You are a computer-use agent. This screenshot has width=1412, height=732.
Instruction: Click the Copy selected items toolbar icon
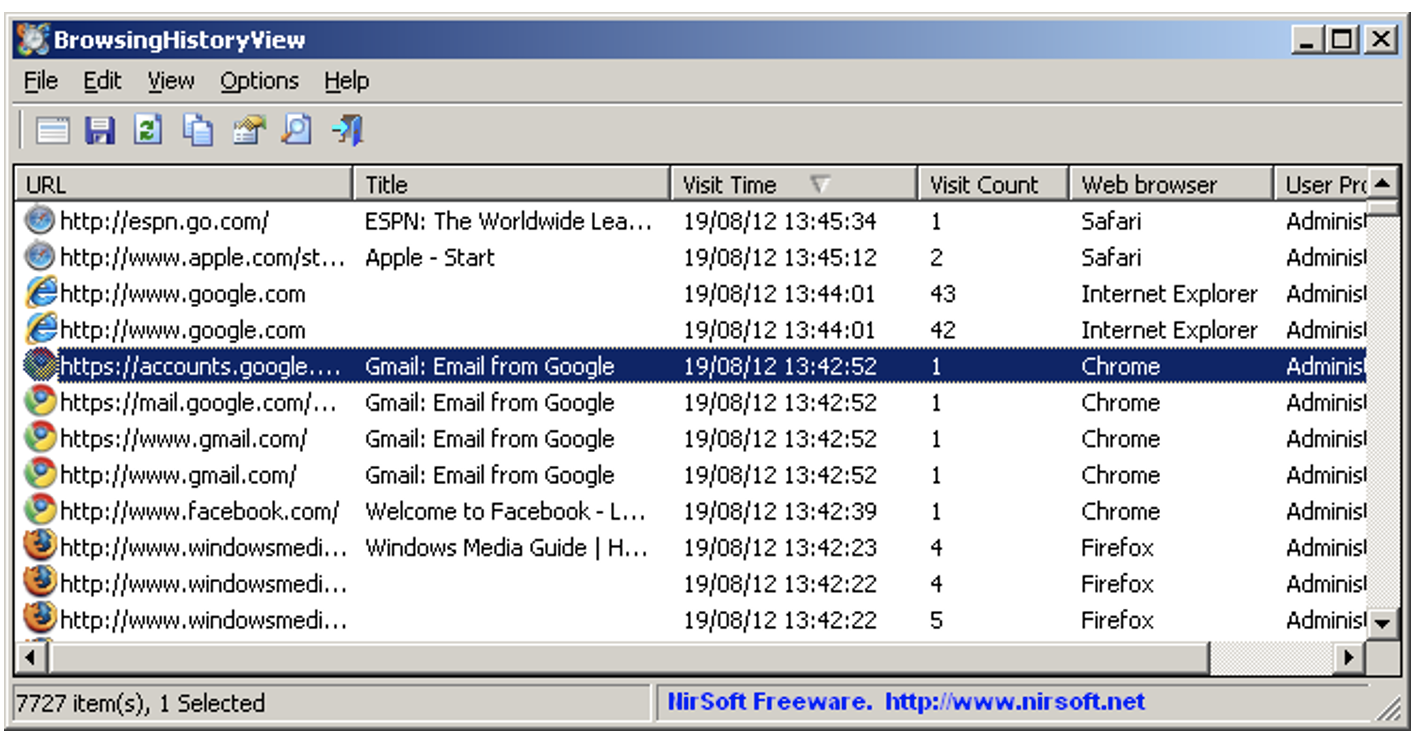click(198, 130)
